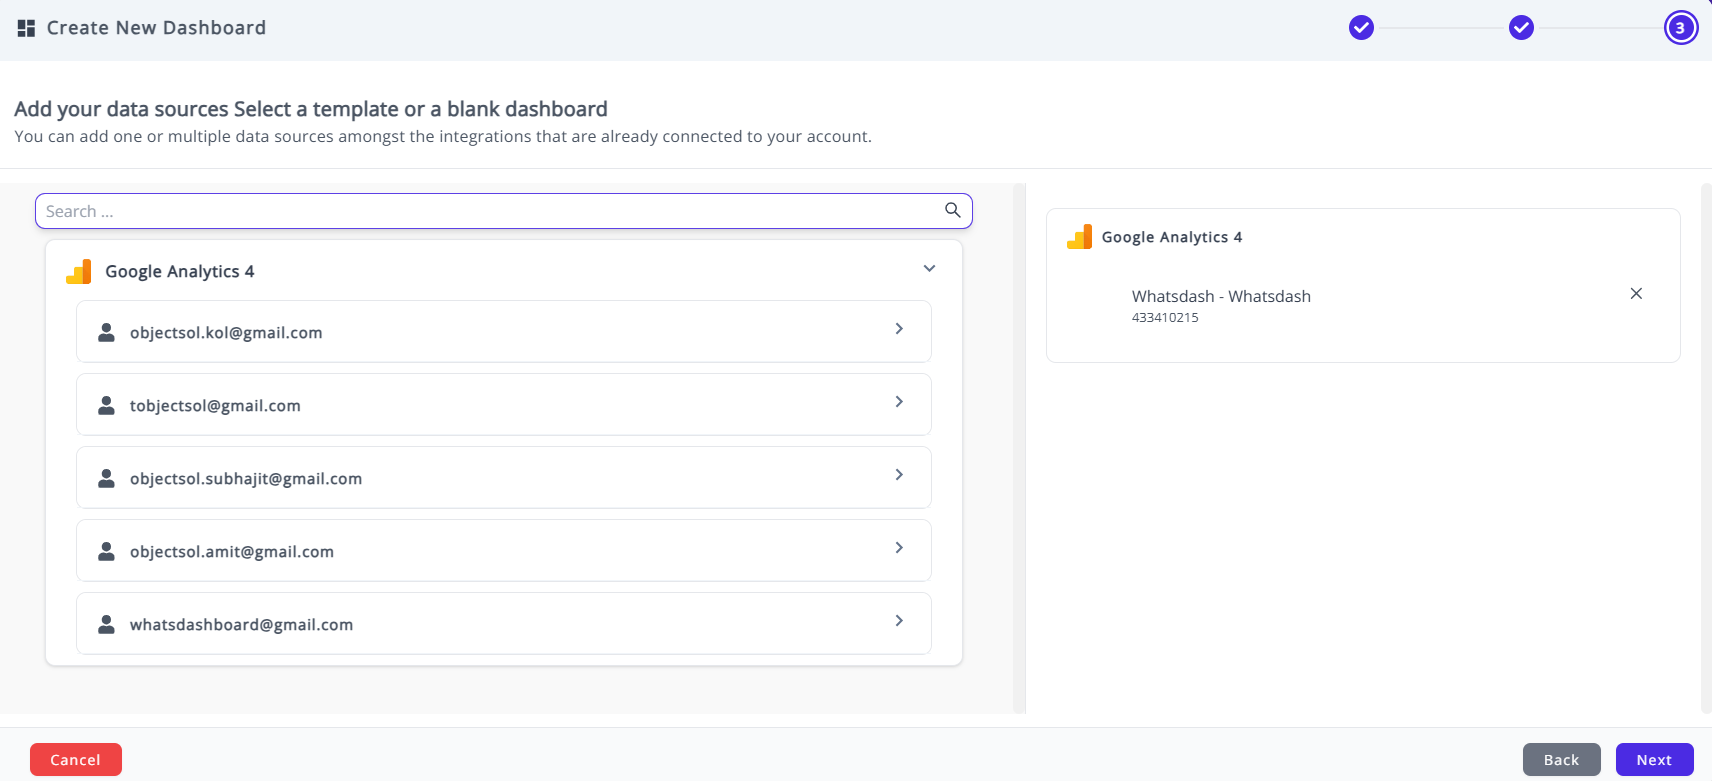Go to completed first wizard step

1361,28
